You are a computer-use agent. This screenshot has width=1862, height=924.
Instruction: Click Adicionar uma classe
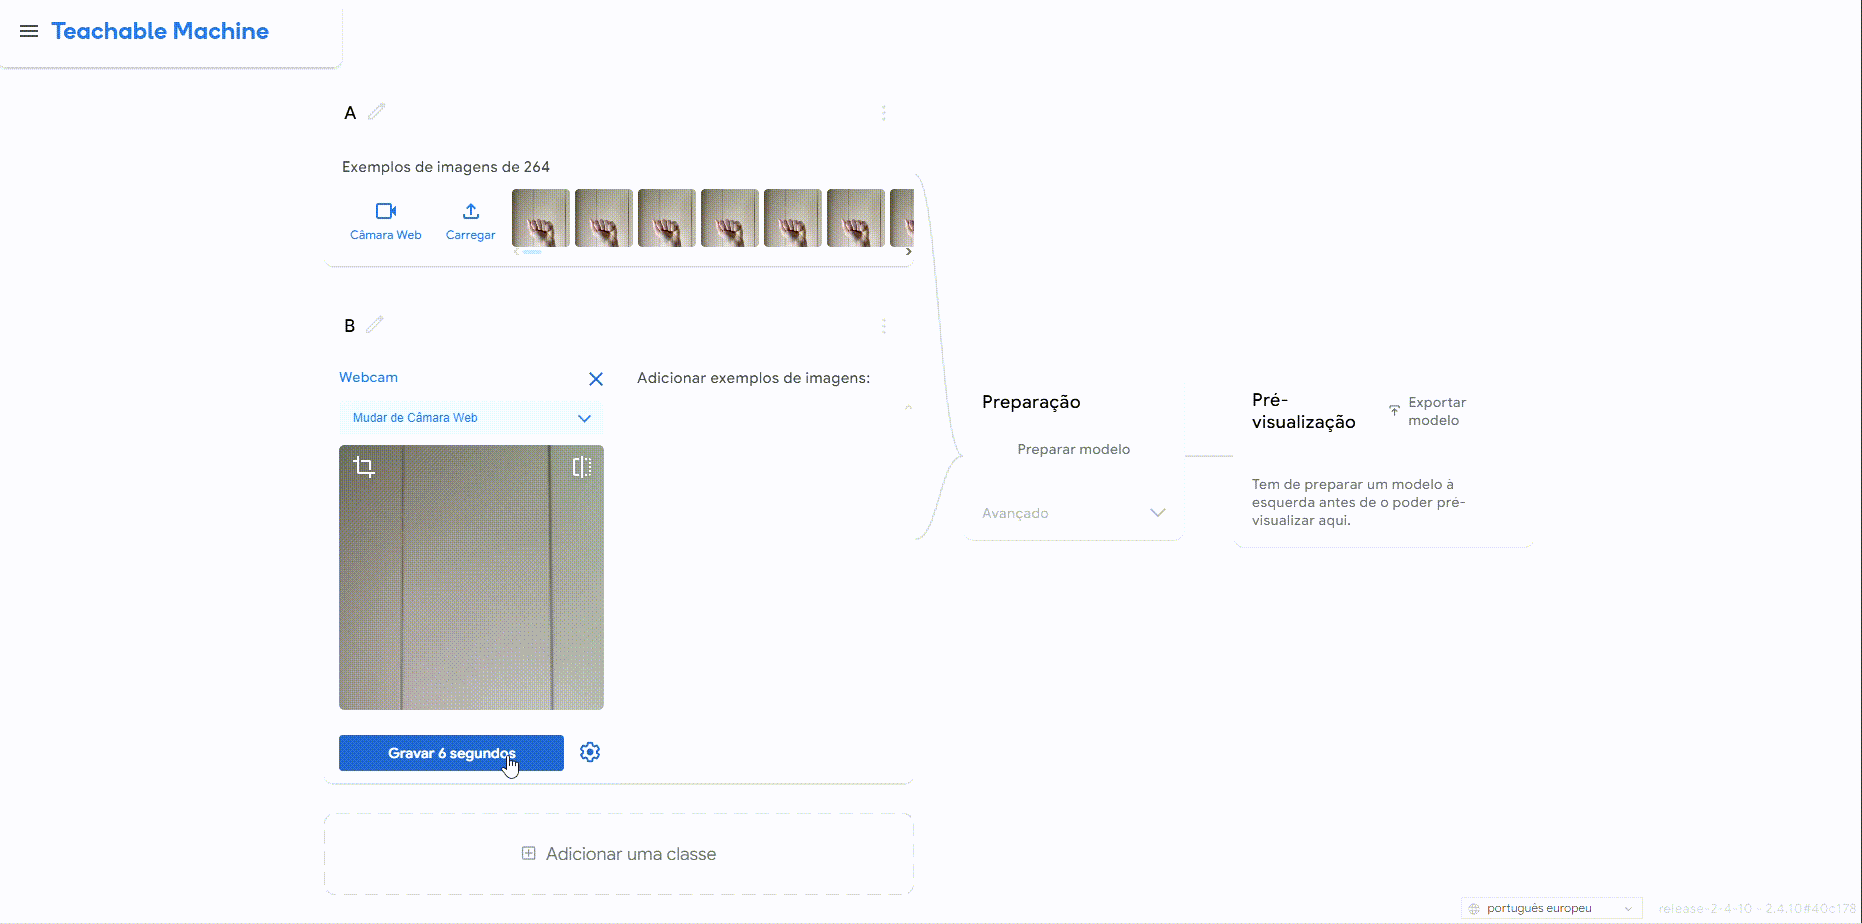coord(619,854)
